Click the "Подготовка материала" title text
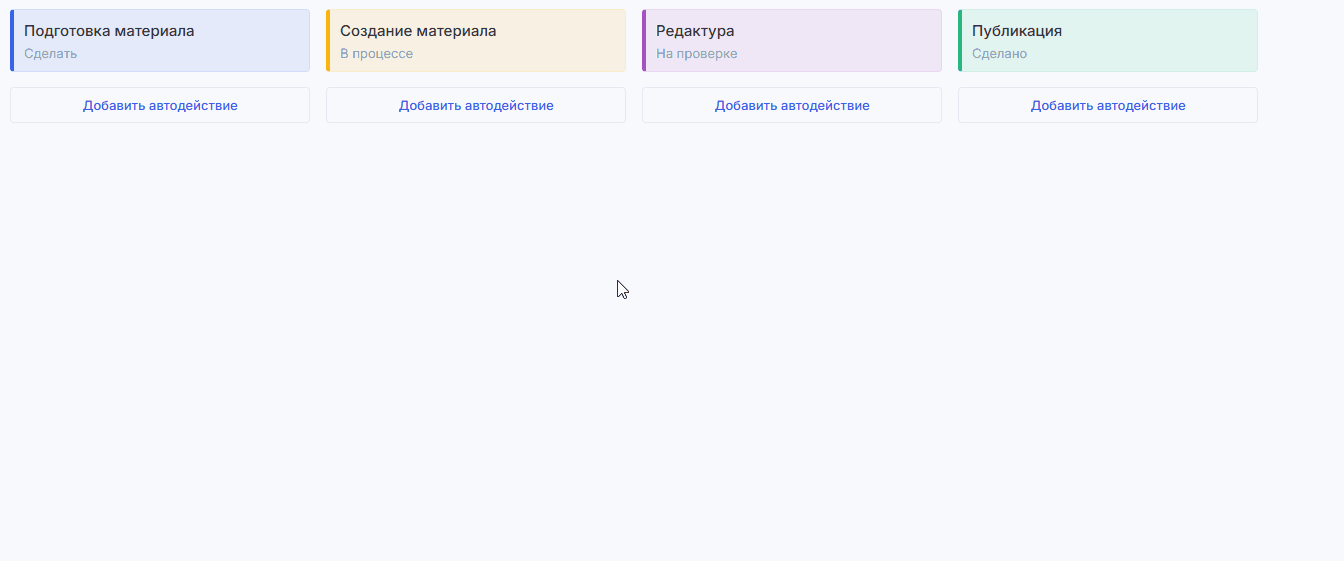Image resolution: width=1344 pixels, height=561 pixels. tap(109, 31)
